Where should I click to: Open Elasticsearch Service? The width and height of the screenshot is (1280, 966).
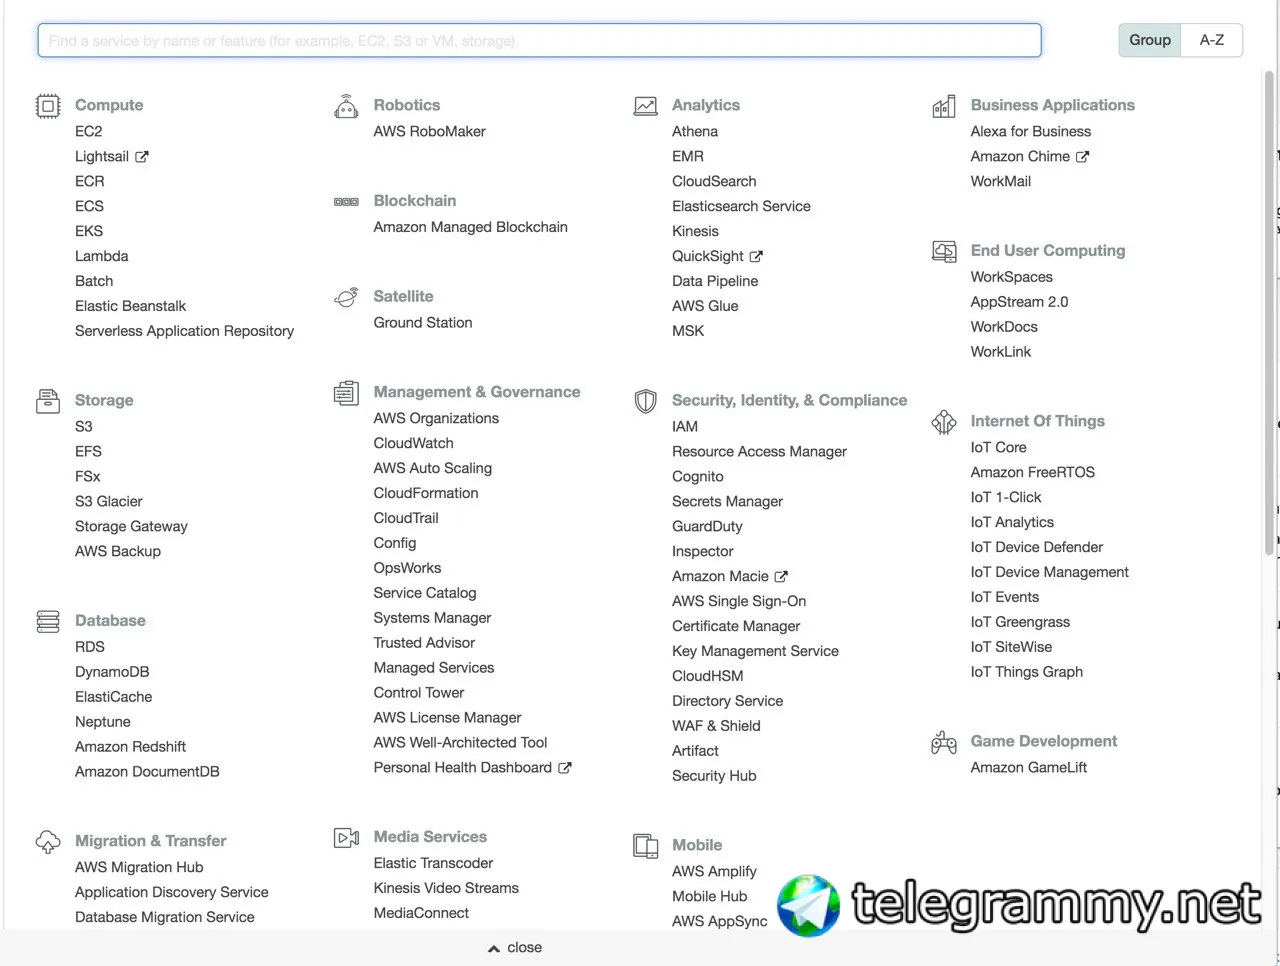click(742, 206)
